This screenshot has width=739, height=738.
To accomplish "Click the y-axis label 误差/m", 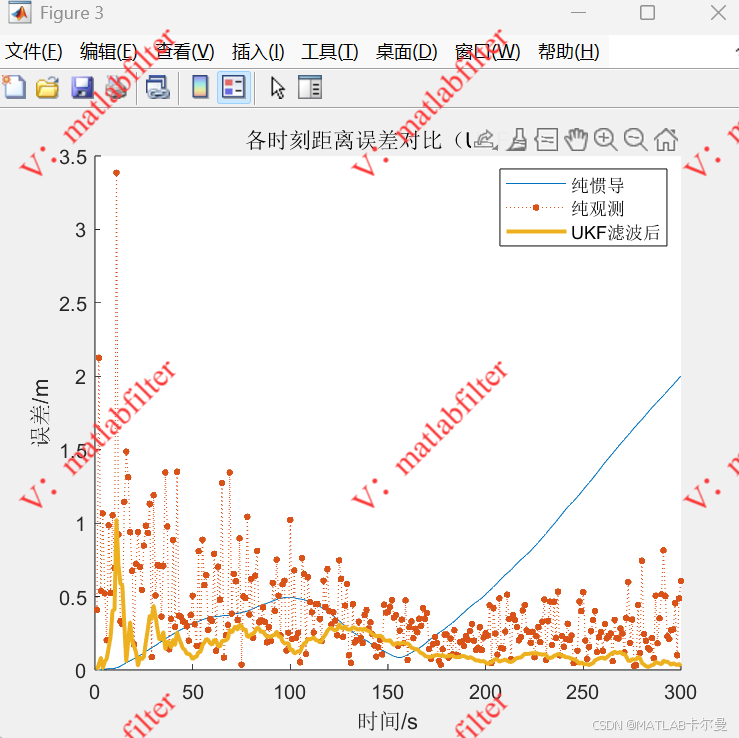I will (41, 412).
